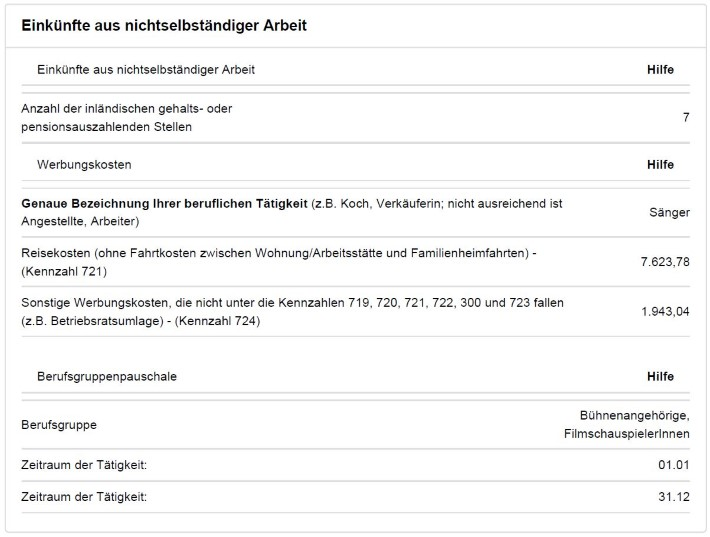
Task: Collapse the Werbungskosten section header
Action: pos(84,164)
